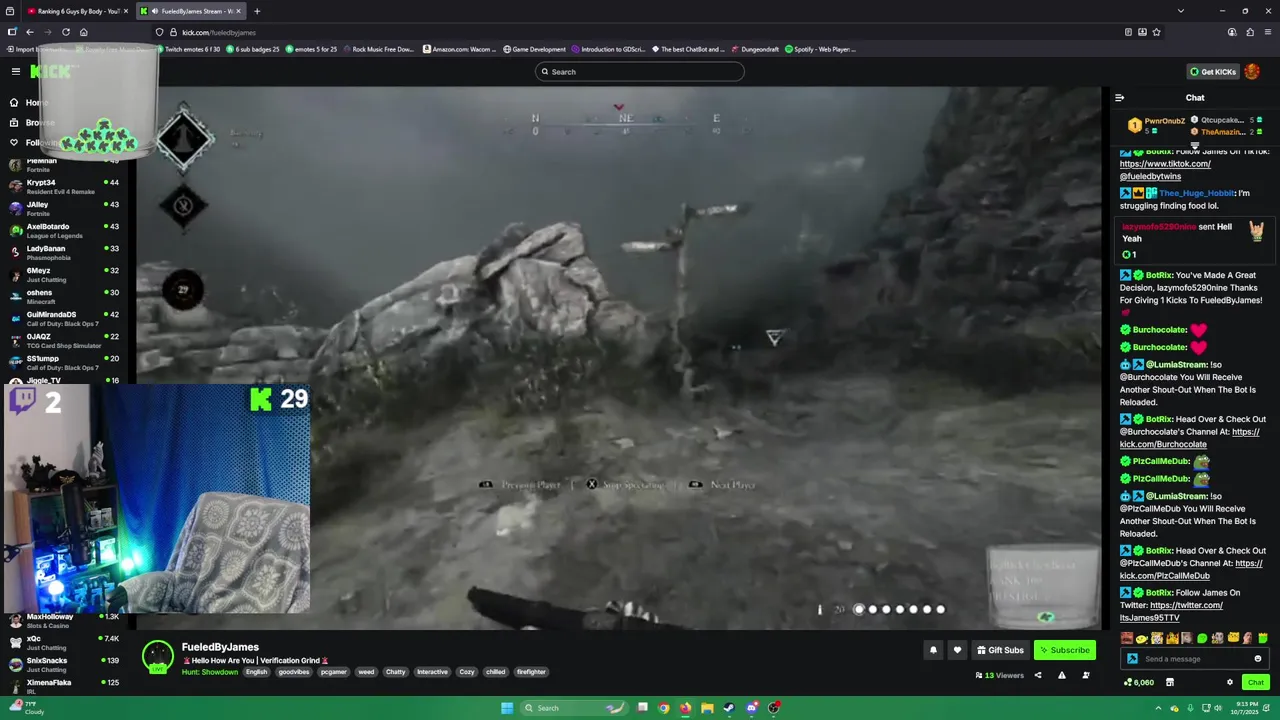The image size is (1280, 720).
Task: Click the Hunt: Showdown category link
Action: [x=210, y=672]
